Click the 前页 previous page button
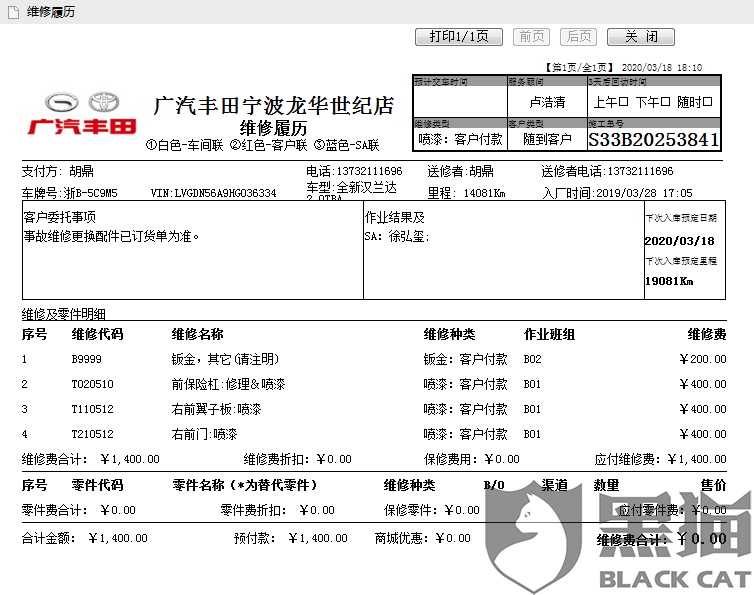The image size is (754, 595). click(x=531, y=37)
